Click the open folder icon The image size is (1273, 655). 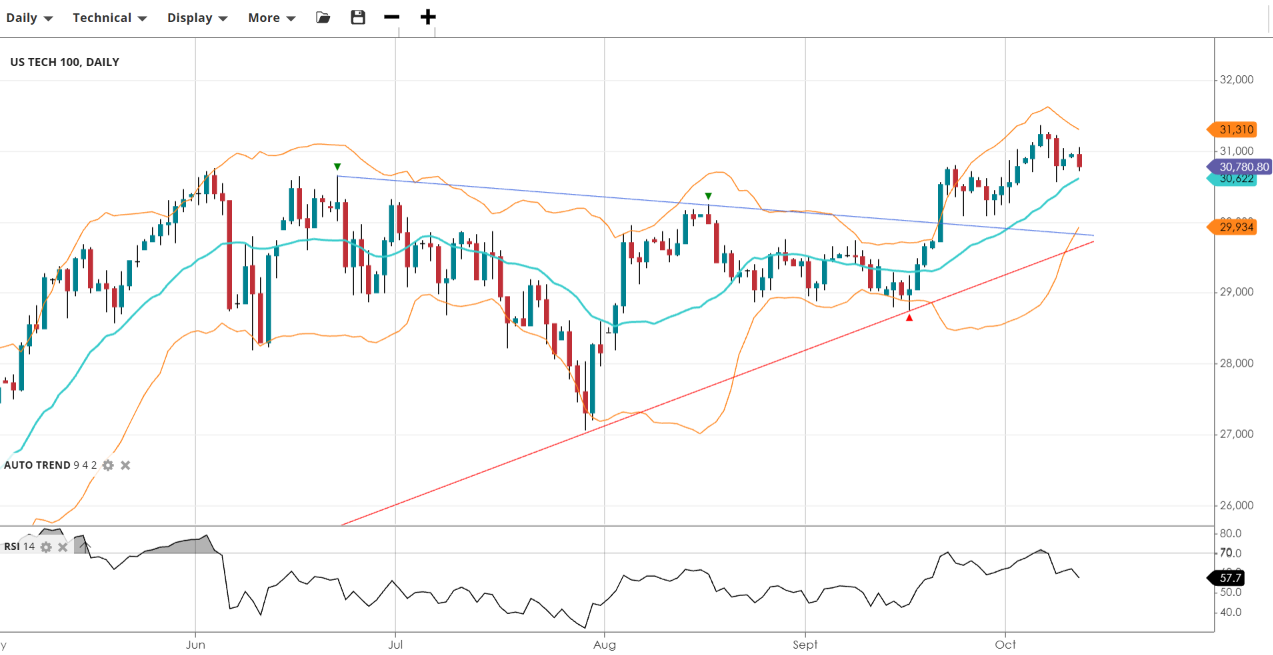323,17
